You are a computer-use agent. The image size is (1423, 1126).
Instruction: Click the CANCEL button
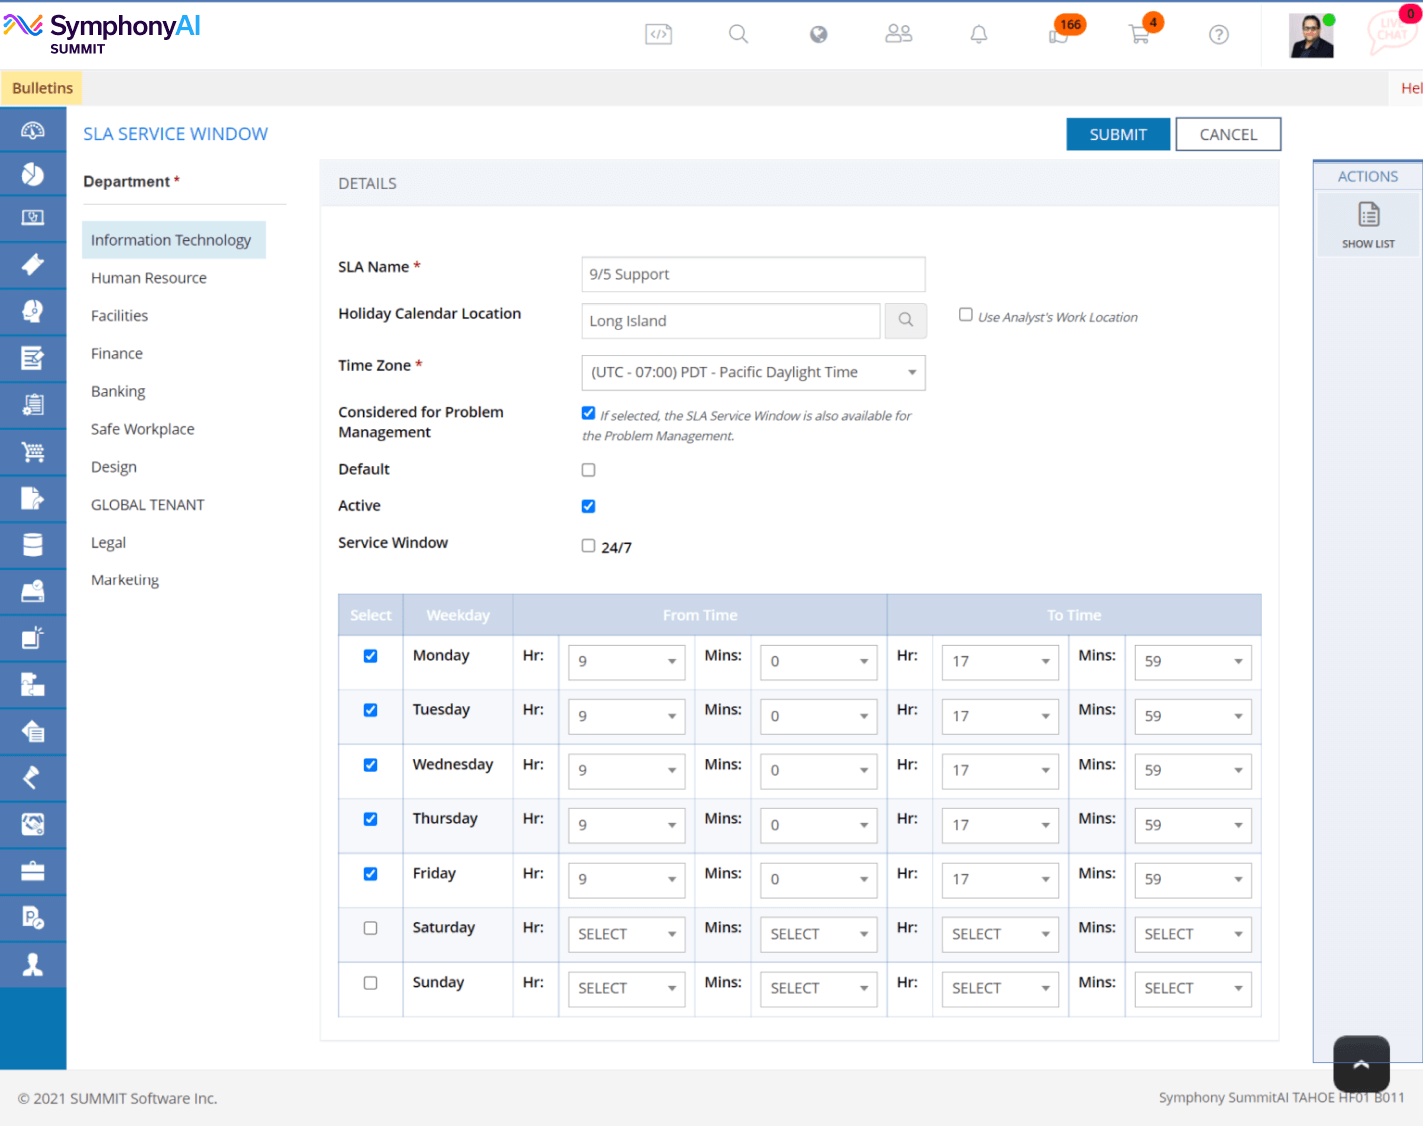click(x=1228, y=134)
